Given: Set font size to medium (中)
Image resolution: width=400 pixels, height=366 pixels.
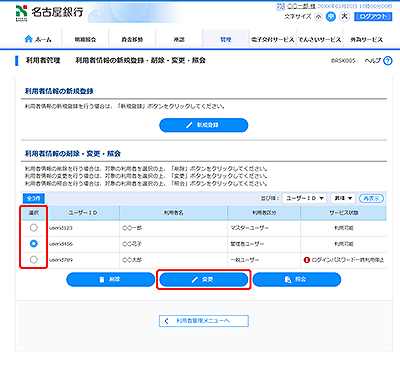Looking at the screenshot, I should [x=331, y=17].
